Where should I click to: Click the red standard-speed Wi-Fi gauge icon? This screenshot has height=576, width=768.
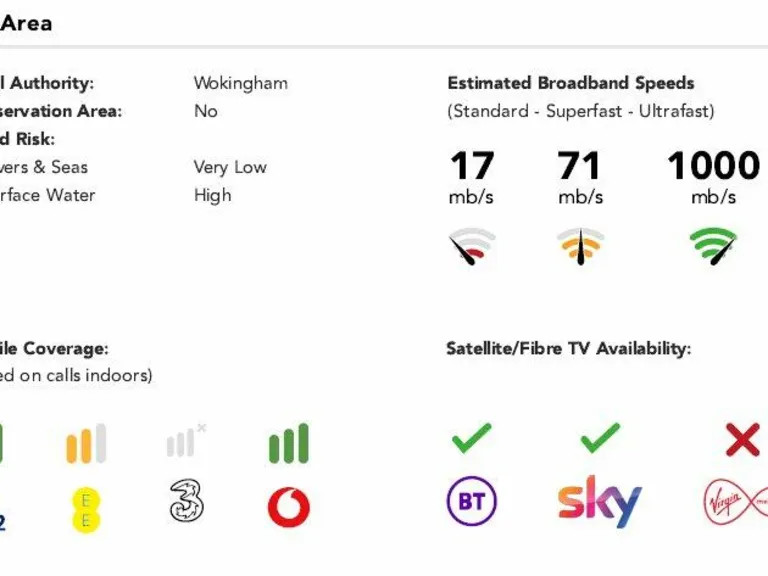[472, 246]
